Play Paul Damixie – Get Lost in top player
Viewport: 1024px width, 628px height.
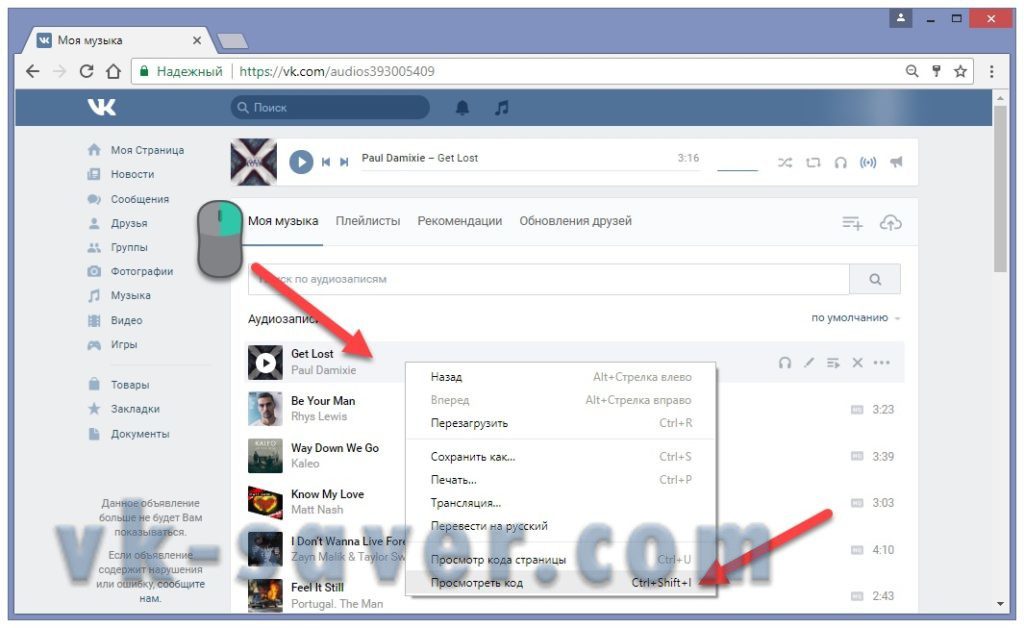click(301, 162)
